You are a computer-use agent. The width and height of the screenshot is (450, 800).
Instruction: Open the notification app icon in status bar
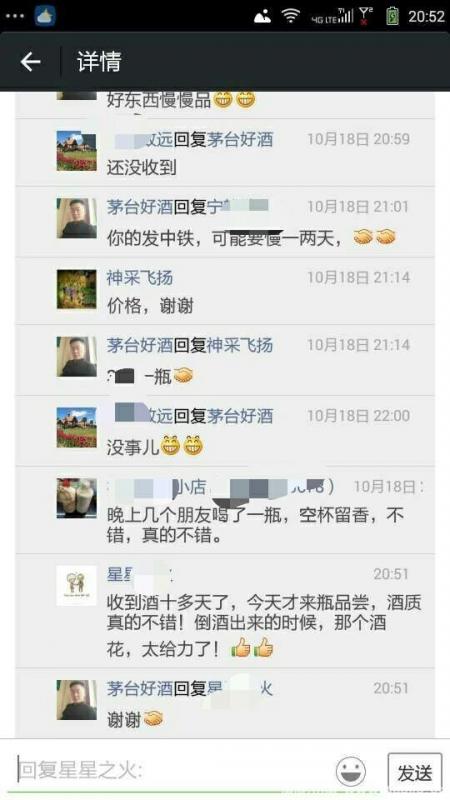pos(45,16)
